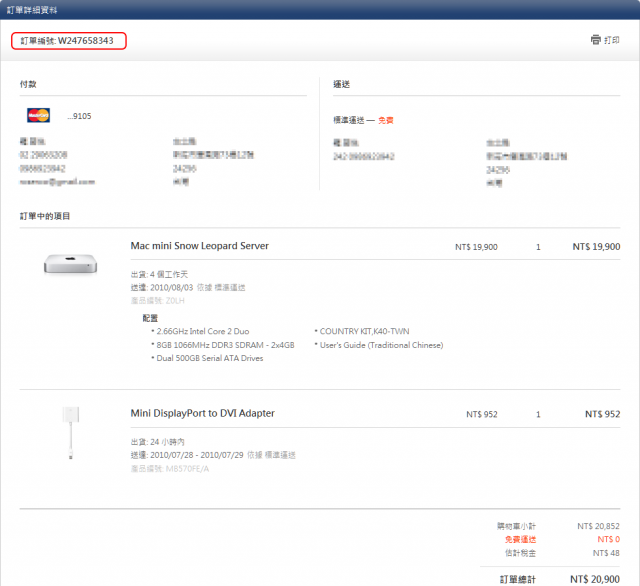Select 8GB 1066MHz DDR3 SDRAM spec
640x586 pixels.
coord(225,345)
